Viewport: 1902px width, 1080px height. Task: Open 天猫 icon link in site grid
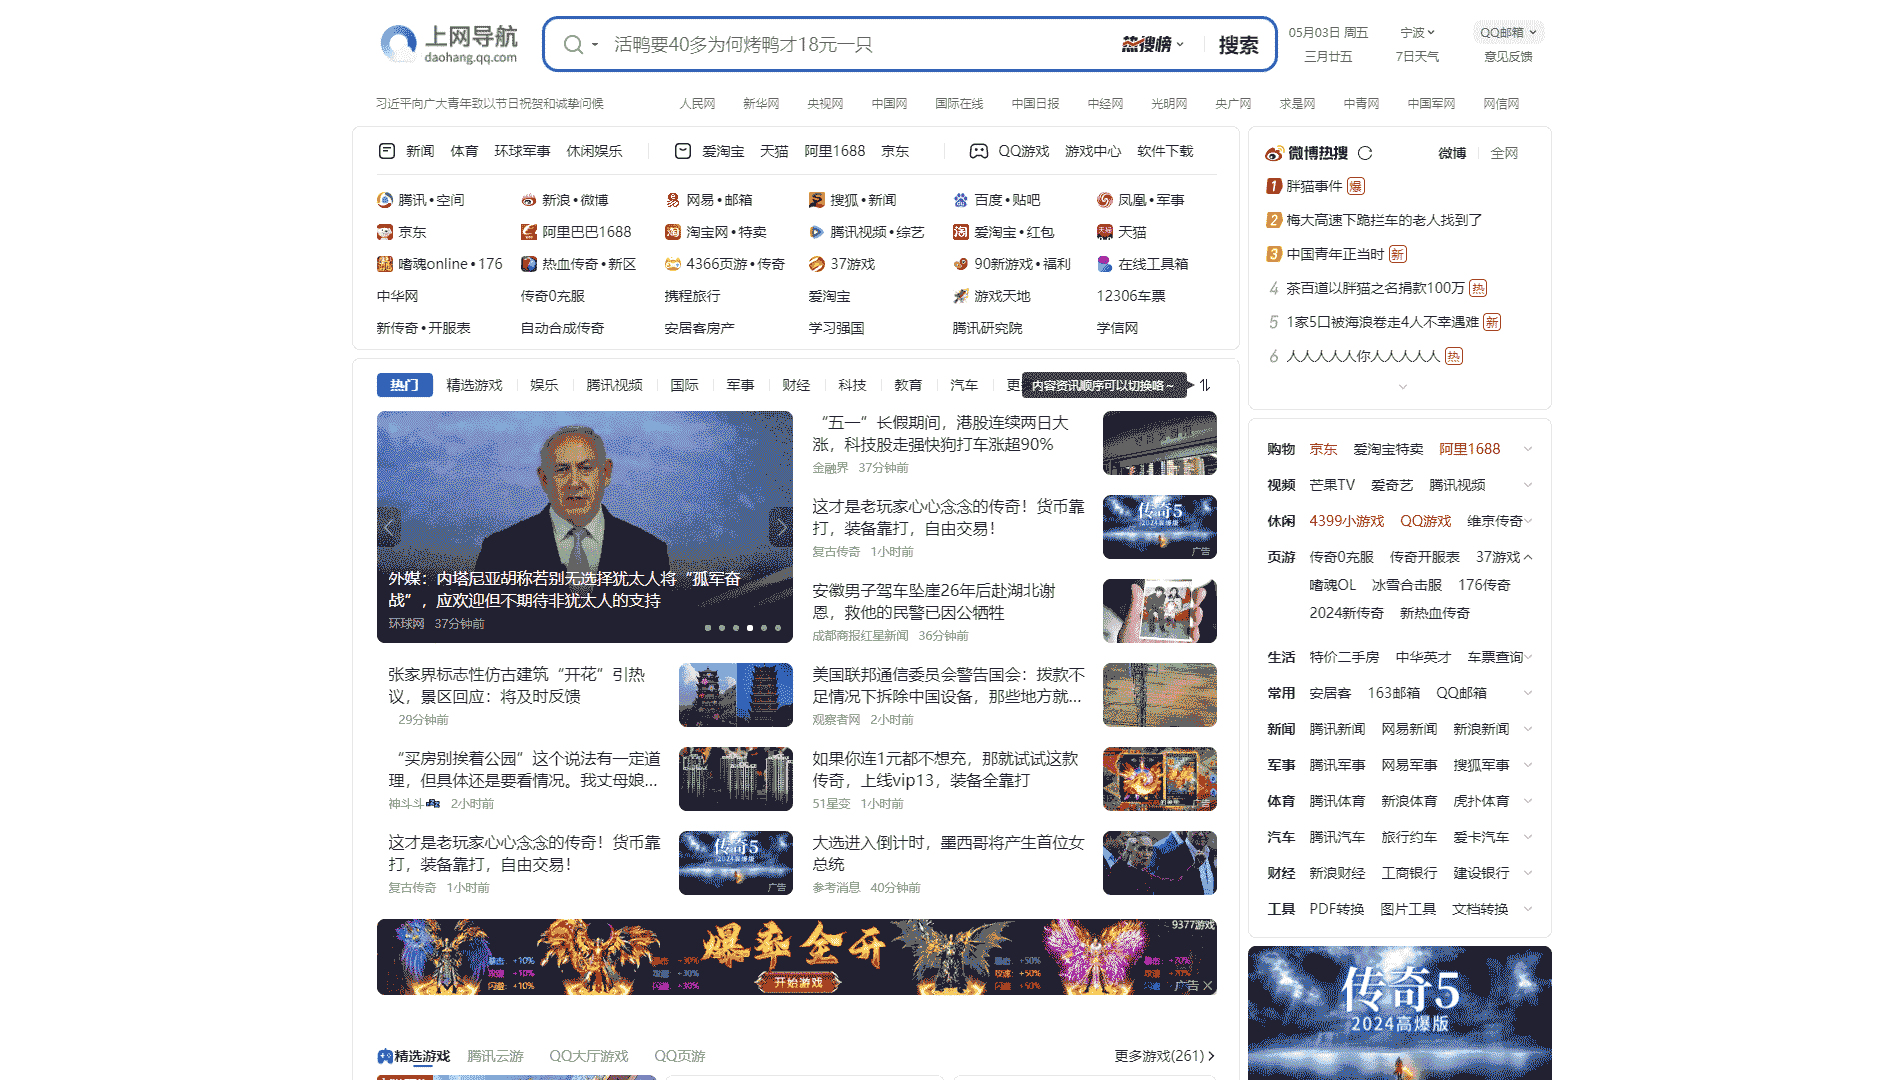[1105, 232]
